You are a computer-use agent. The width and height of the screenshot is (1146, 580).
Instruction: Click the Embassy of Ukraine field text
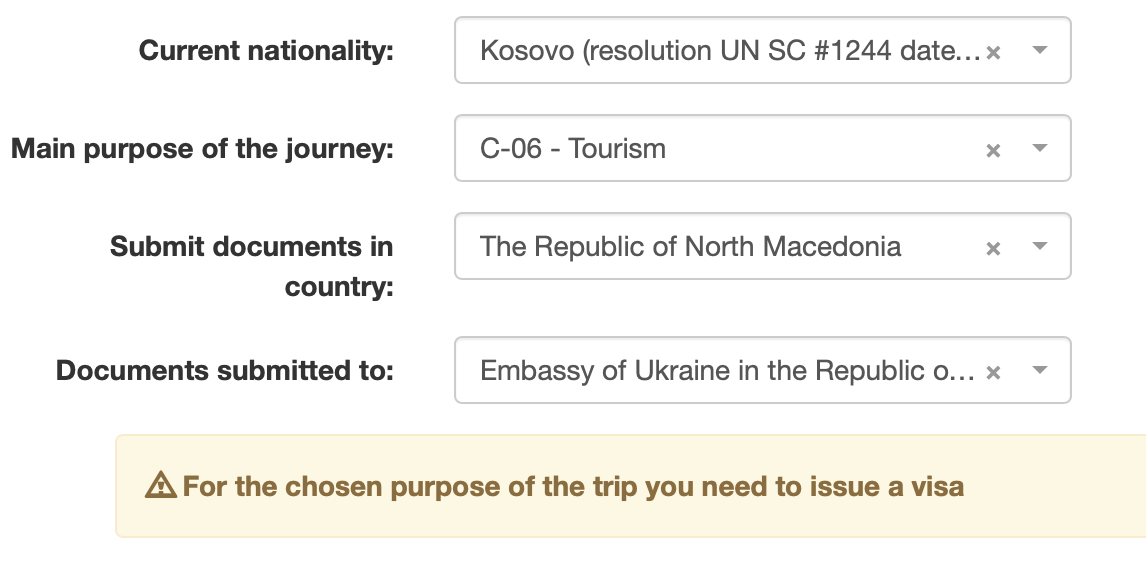(727, 370)
